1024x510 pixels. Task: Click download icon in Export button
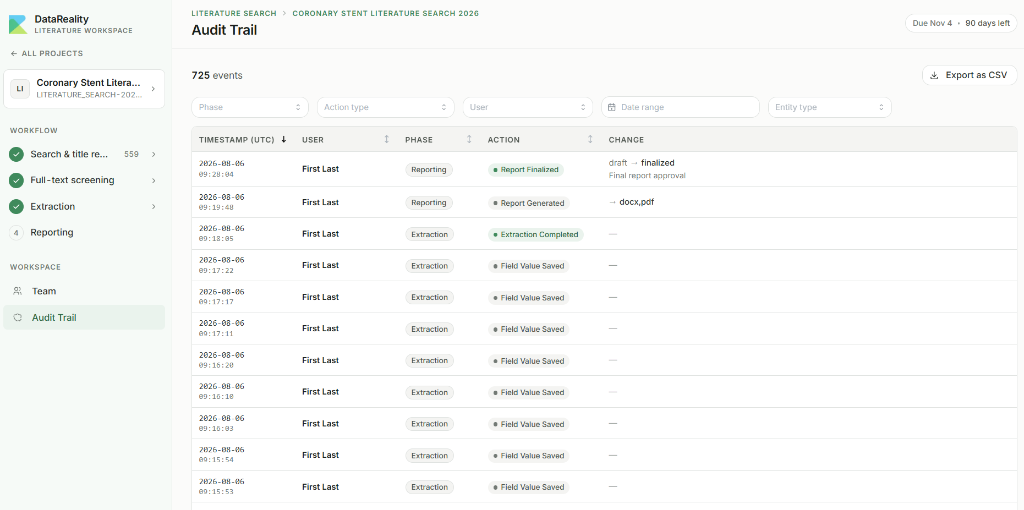pos(935,75)
